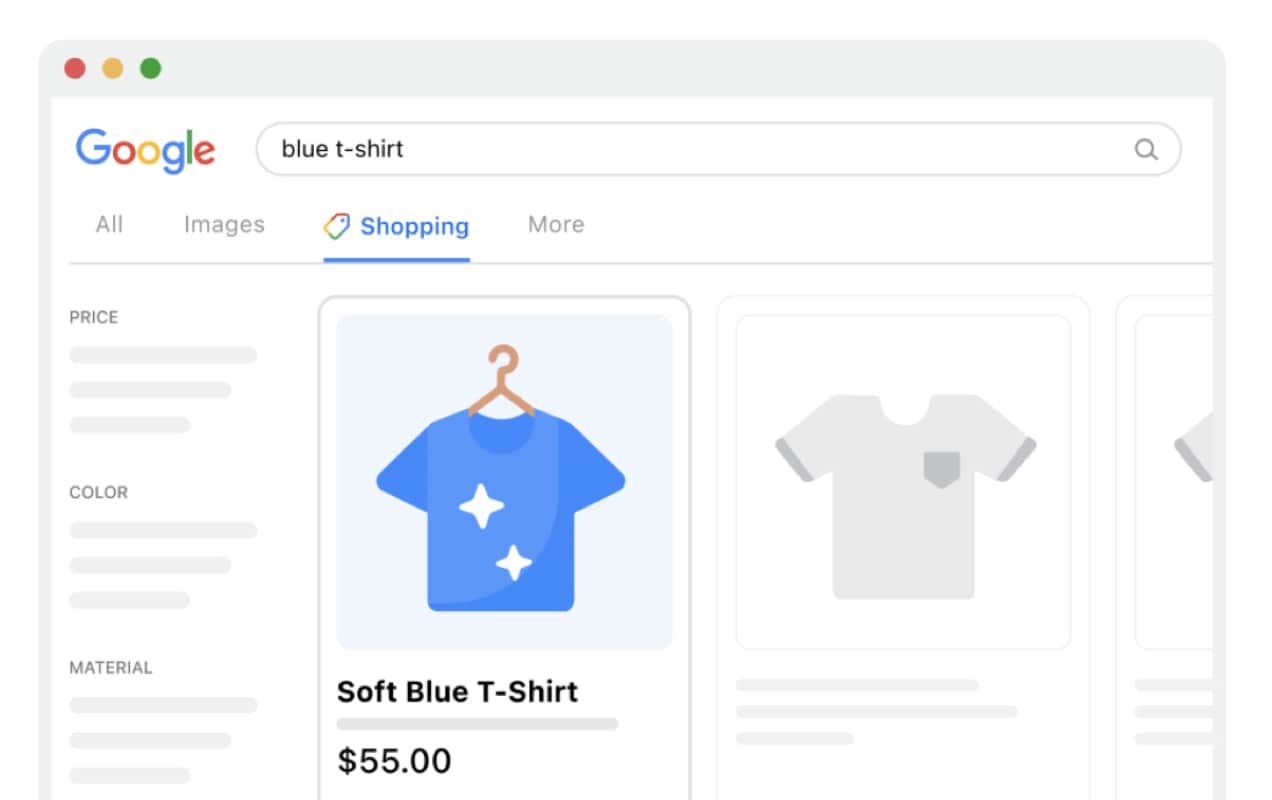Click the $55.00 price
Viewport: 1272px width, 800px height.
(394, 761)
